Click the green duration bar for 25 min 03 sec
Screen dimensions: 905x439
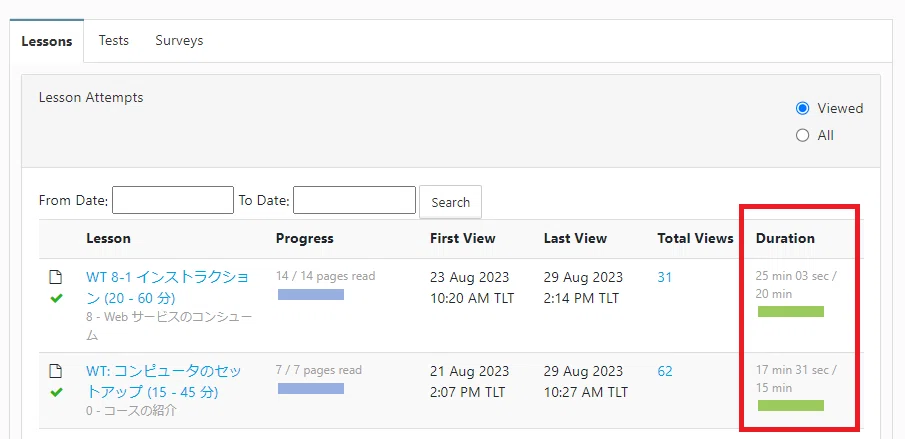click(x=791, y=312)
